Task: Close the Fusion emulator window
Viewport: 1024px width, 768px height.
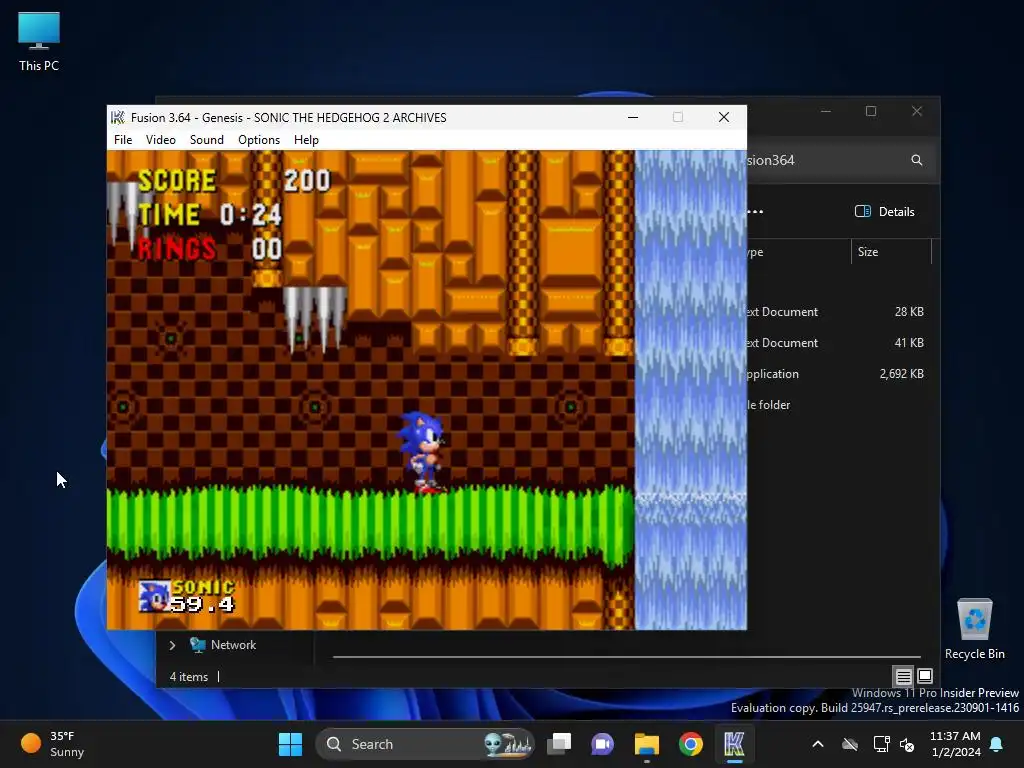Action: 724,118
